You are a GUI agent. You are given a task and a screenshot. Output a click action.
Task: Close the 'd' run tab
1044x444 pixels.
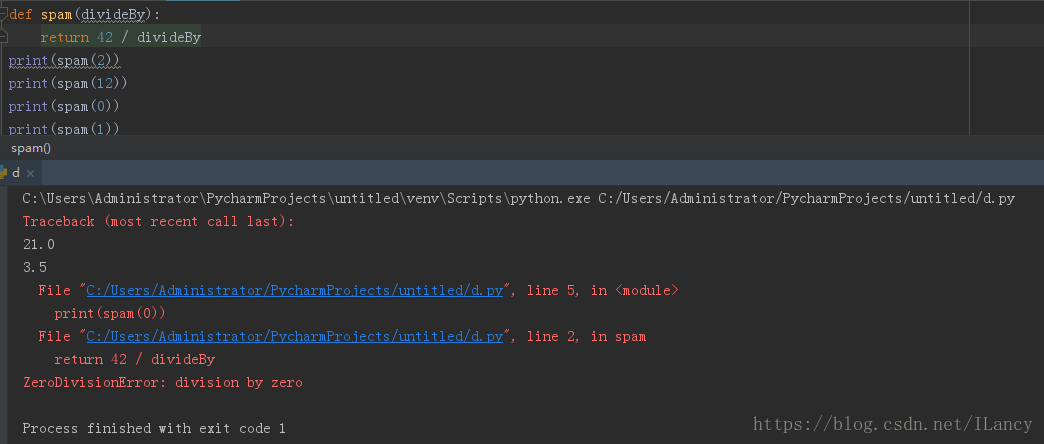coord(30,174)
